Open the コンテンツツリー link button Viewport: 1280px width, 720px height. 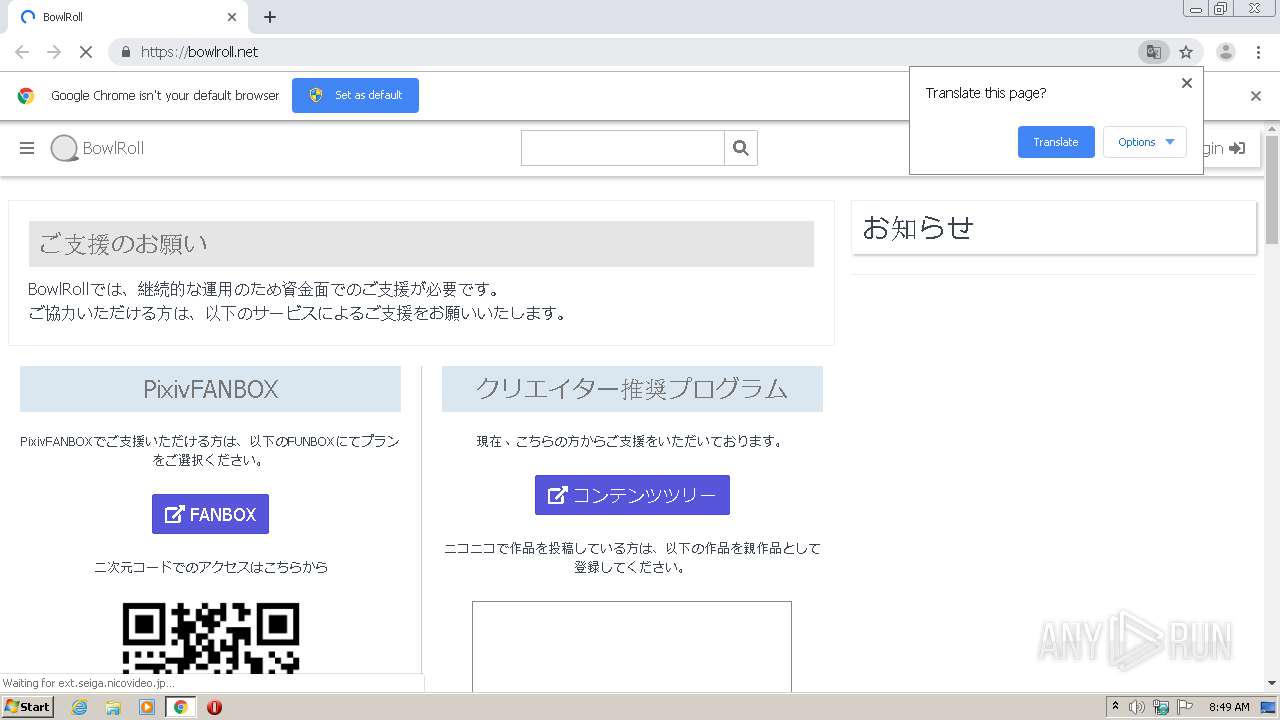pyautogui.click(x=632, y=495)
